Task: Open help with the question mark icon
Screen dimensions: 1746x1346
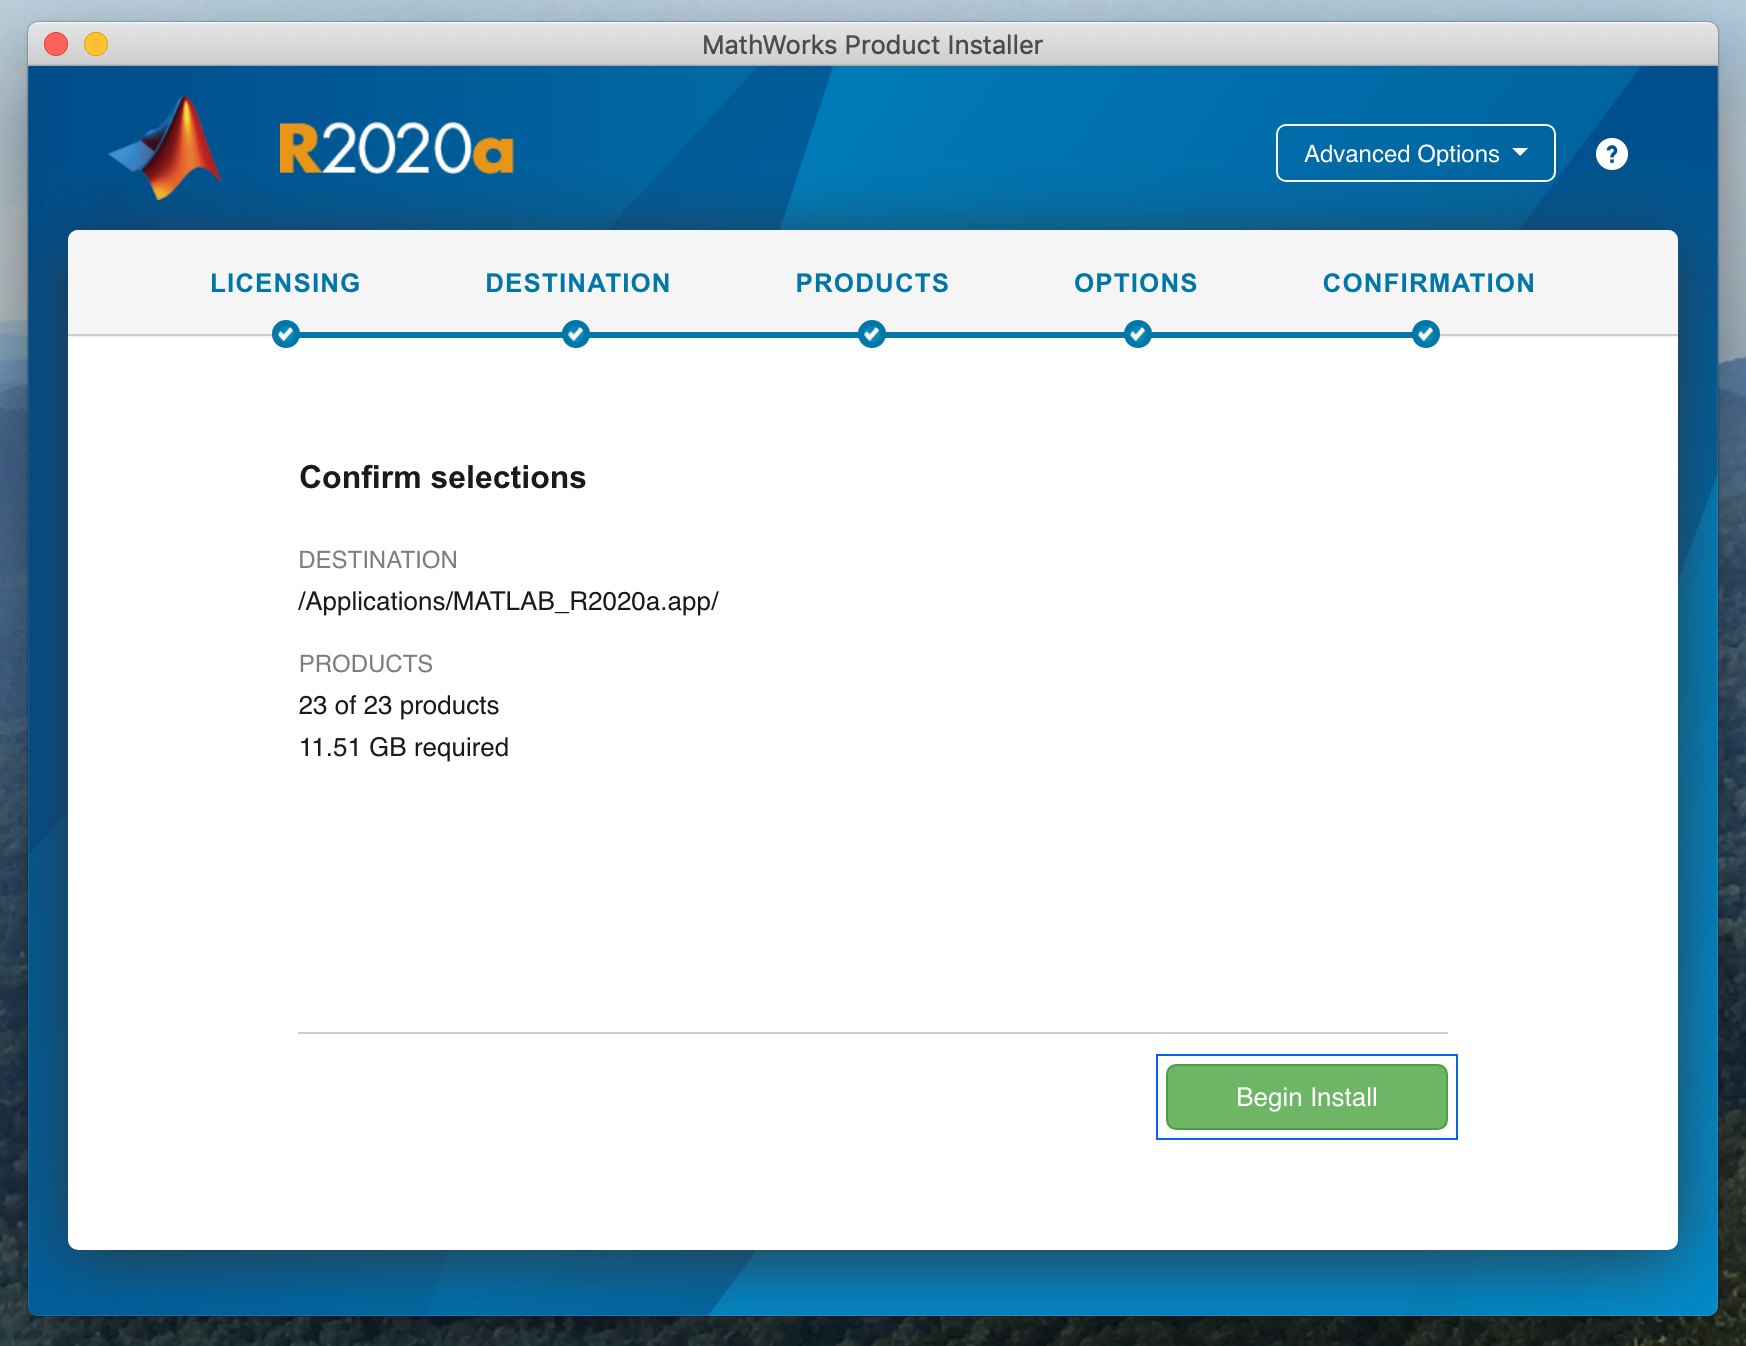Action: pos(1611,154)
